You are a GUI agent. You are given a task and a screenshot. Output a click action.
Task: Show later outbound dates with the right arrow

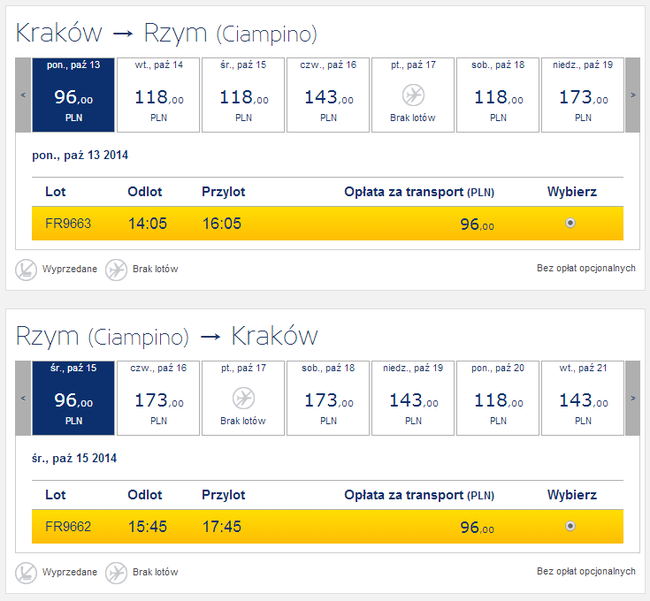point(632,95)
